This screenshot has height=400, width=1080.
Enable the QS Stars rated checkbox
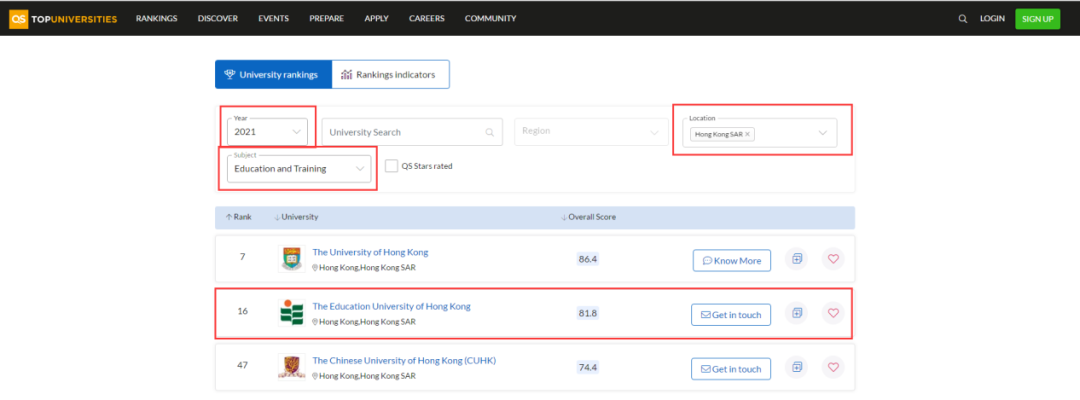(x=391, y=166)
